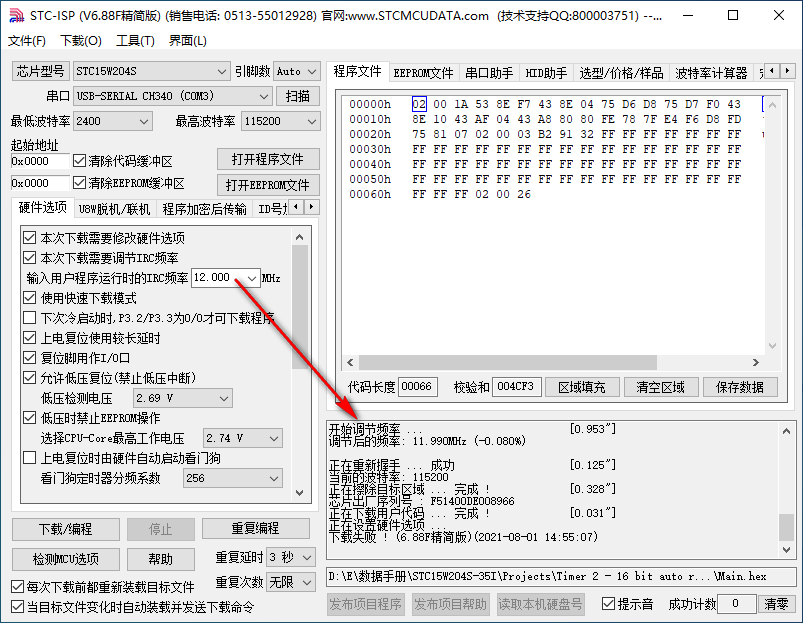803x623 pixels.
Task: Toggle 提示音 checkbox
Action: point(608,604)
